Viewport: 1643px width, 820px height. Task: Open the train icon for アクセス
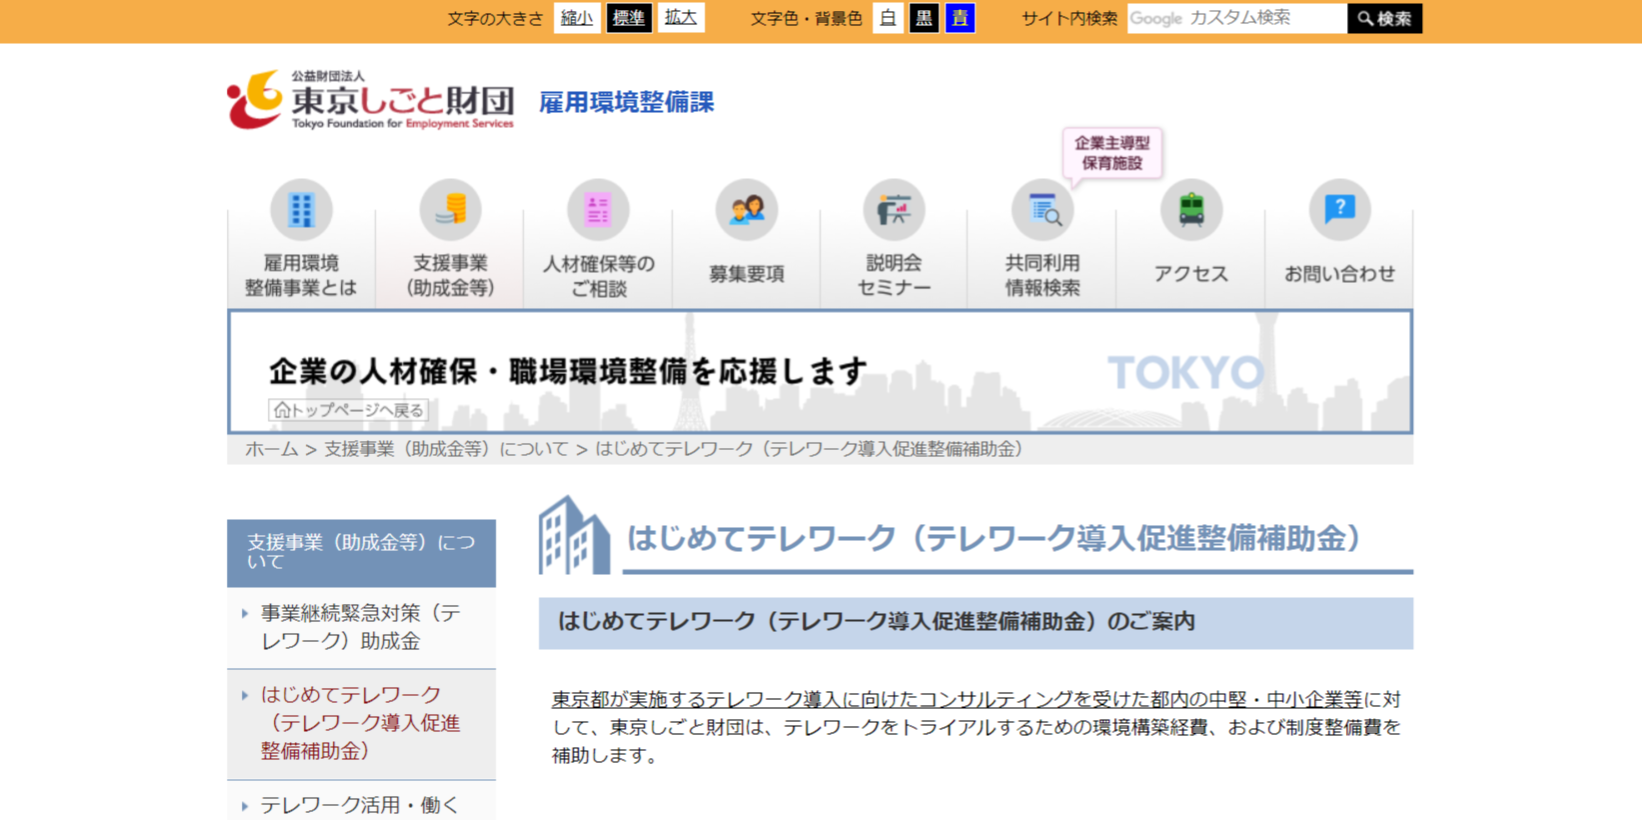(1190, 210)
